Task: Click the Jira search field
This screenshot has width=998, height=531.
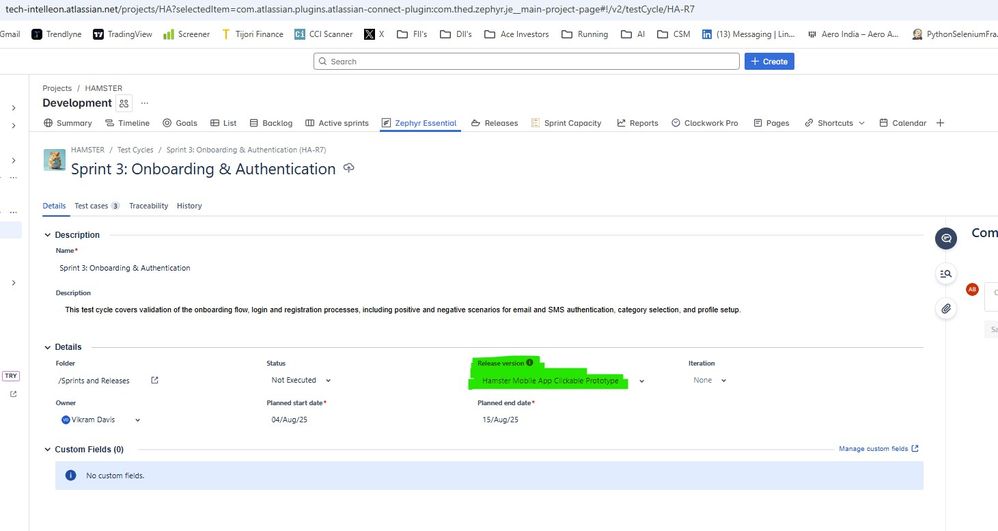Action: (x=526, y=61)
